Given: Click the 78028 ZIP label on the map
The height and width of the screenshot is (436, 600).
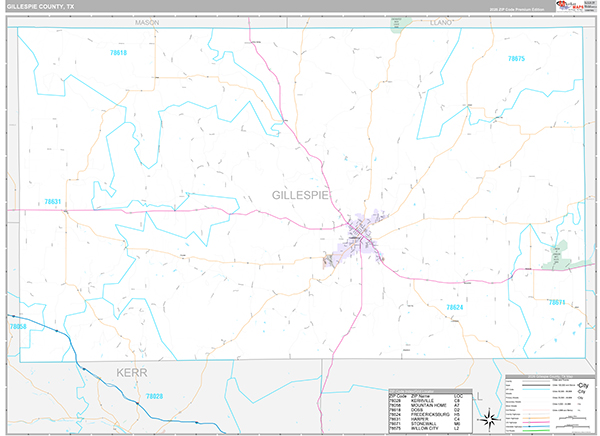Looking at the screenshot, I should (154, 396).
